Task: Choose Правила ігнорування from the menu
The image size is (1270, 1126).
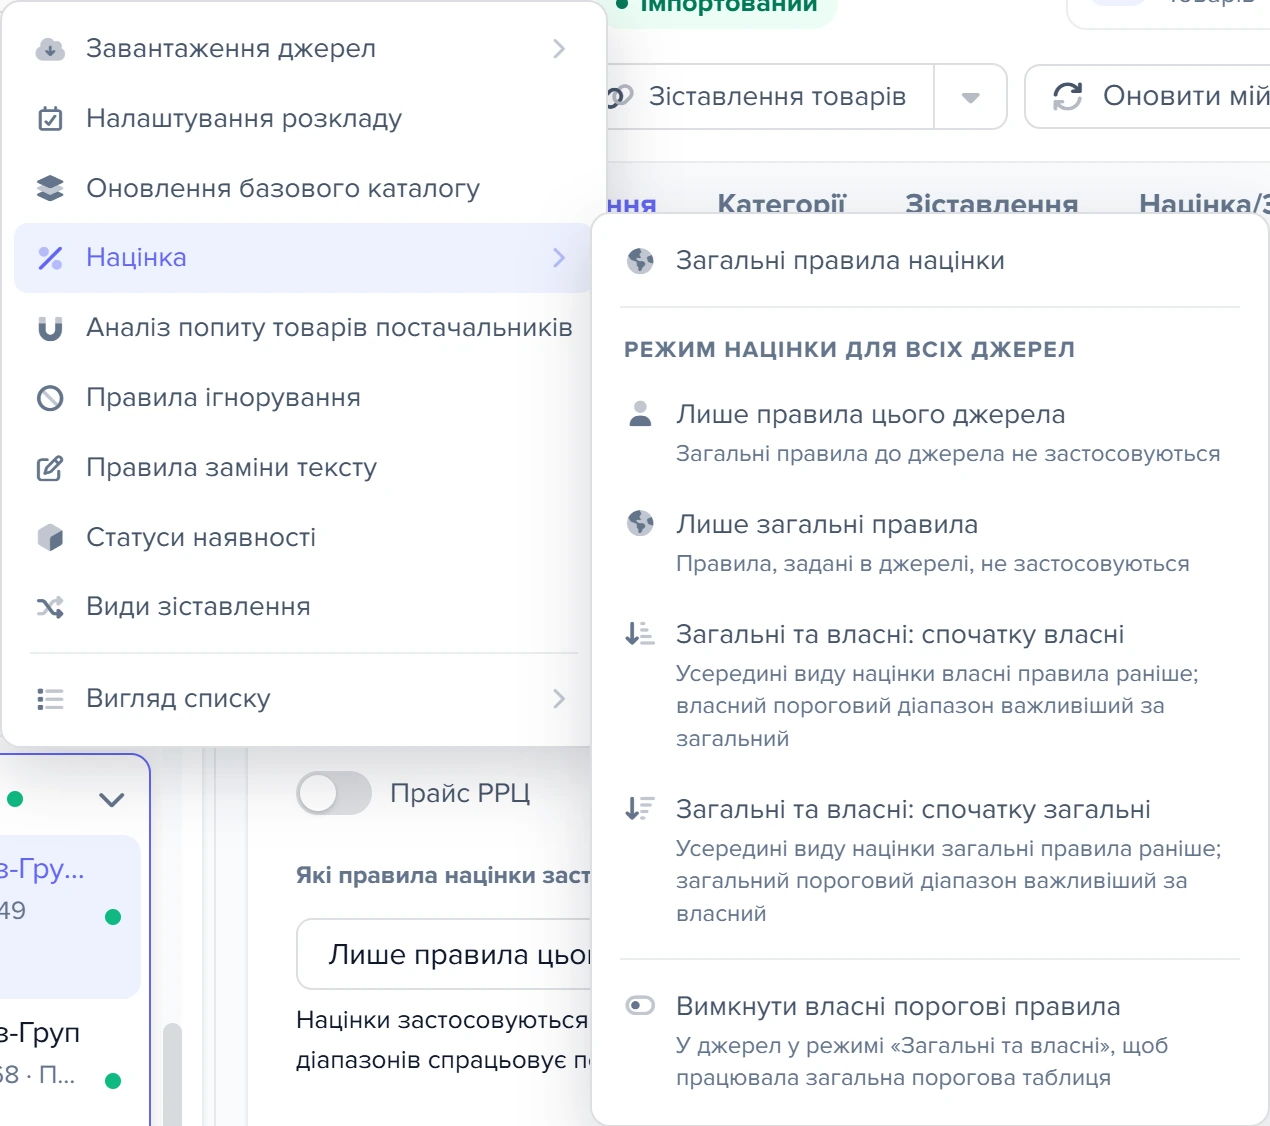Action: click(303, 398)
